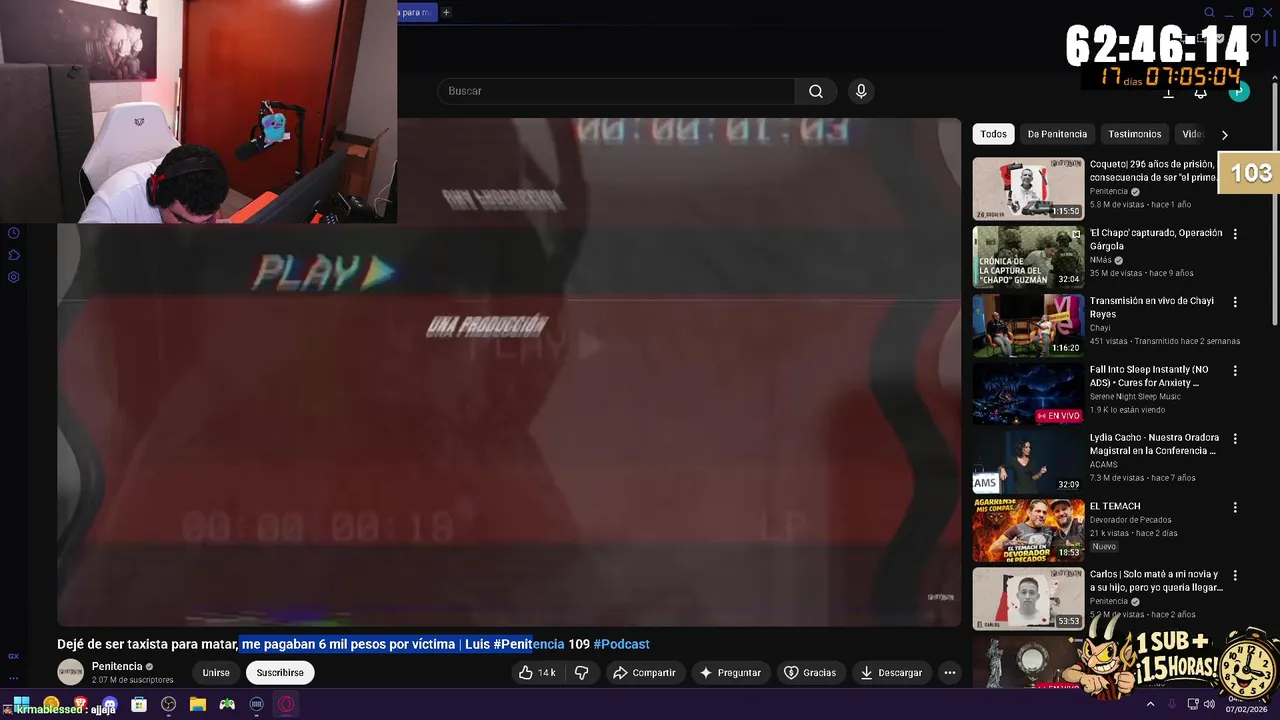The width and height of the screenshot is (1280, 720).
Task: Open Settings gear icon in Opera sidebar
Action: pos(13,277)
